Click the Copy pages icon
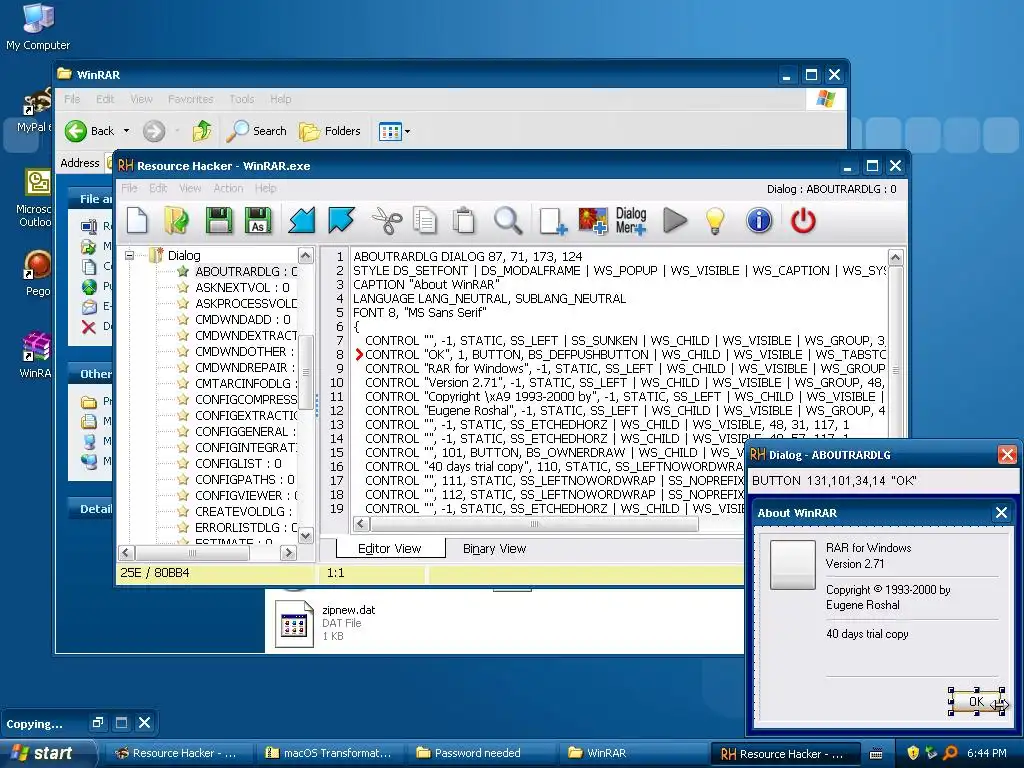 tap(425, 220)
